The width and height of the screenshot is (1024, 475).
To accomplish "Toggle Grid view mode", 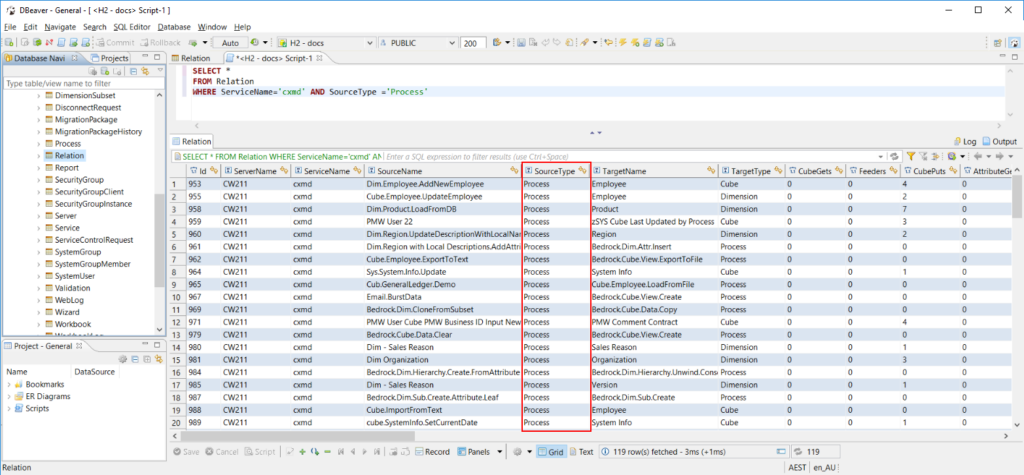I will click(553, 452).
